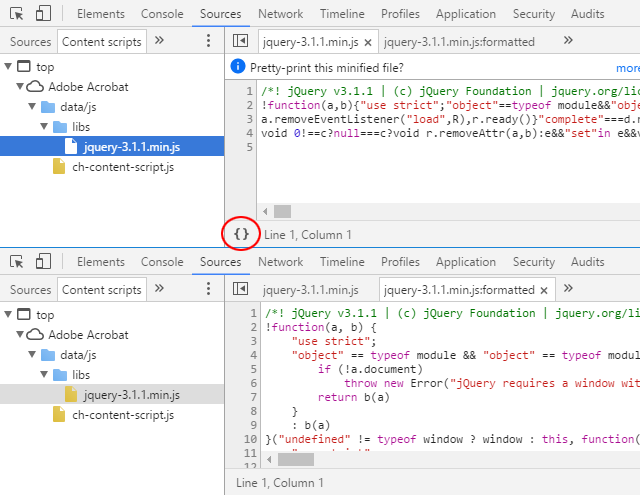This screenshot has height=495, width=640.
Task: Click the pretty-print braces icon in upper panel
Action: pos(241,234)
